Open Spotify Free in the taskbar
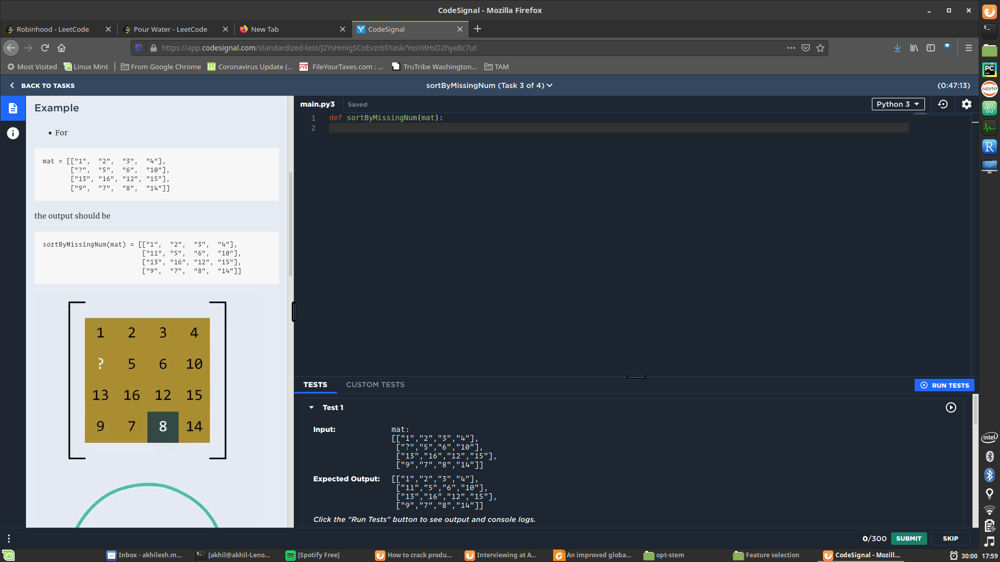Screen dimensions: 1000x562 (312, 555)
